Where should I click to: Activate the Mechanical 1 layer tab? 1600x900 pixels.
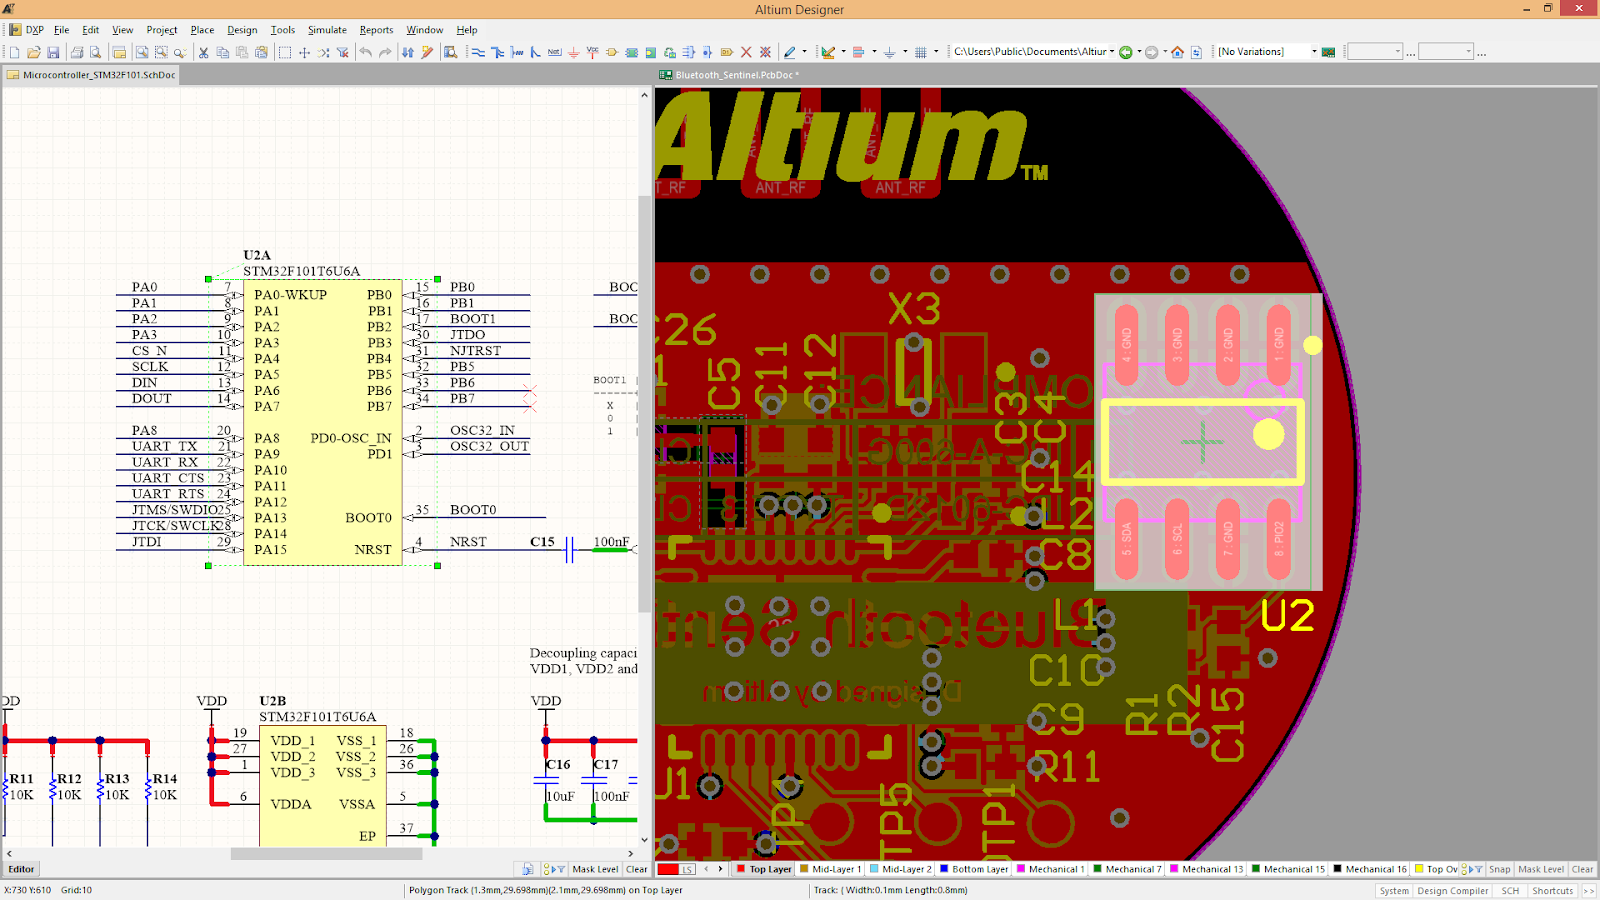[x=1050, y=869]
